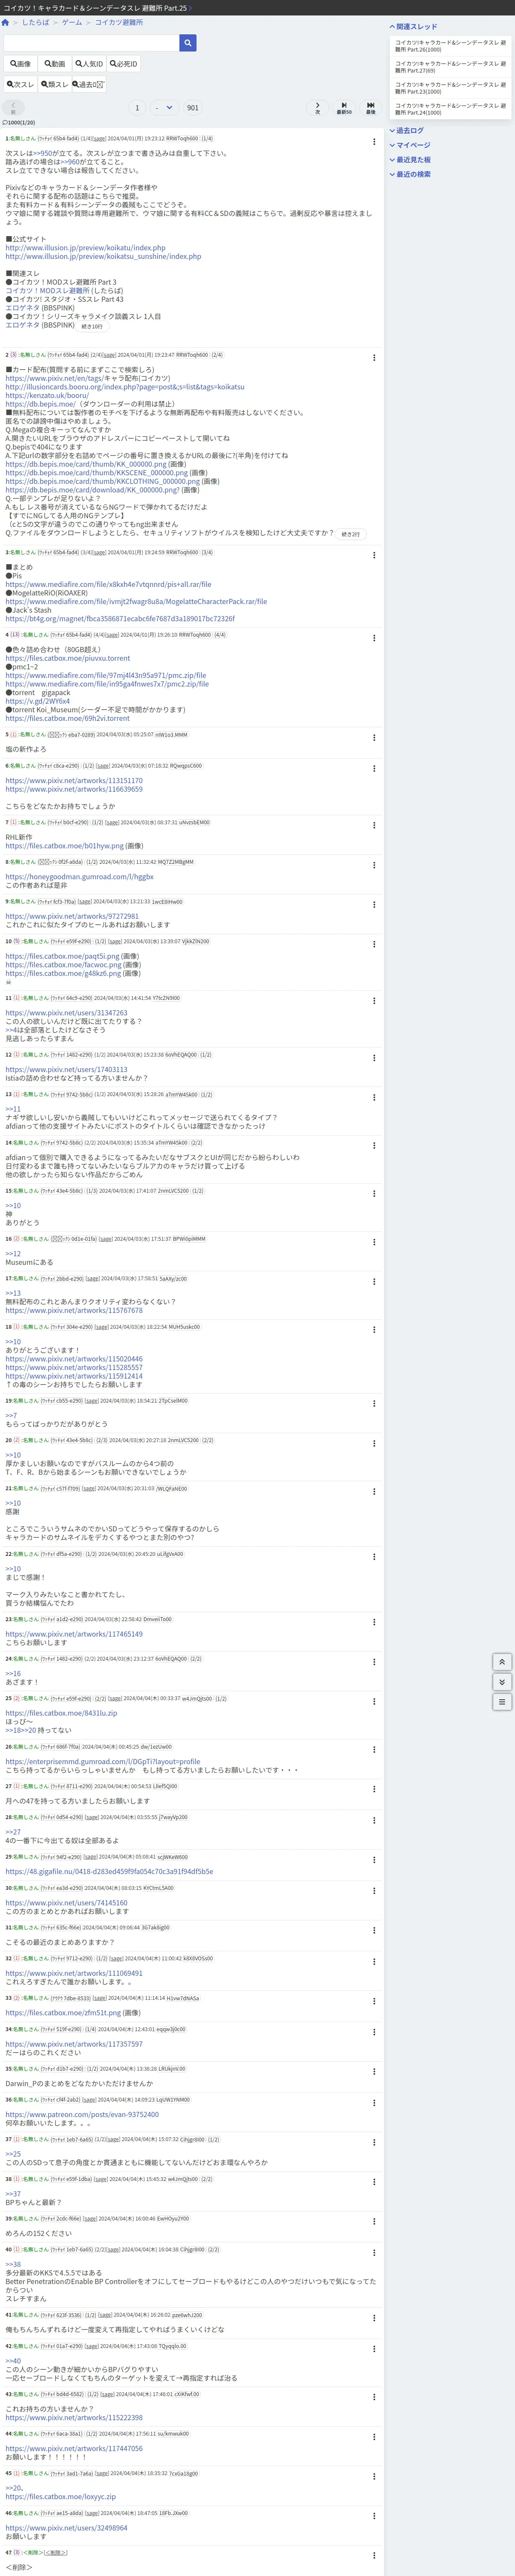515x2576 pixels.
Task: Open kebab menu for post 23
Action: (374, 1623)
